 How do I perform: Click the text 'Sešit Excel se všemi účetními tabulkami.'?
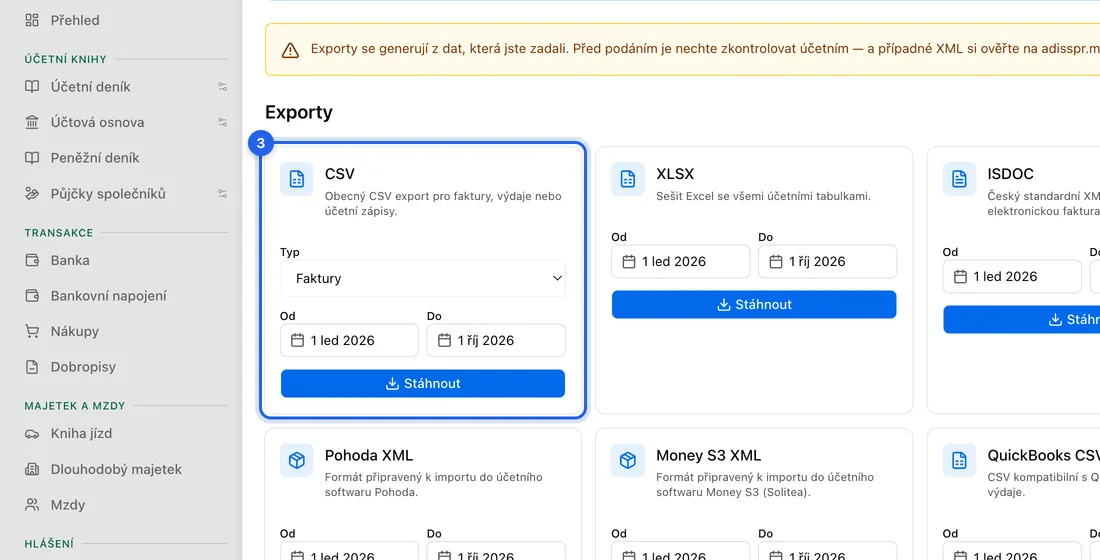tap(763, 196)
